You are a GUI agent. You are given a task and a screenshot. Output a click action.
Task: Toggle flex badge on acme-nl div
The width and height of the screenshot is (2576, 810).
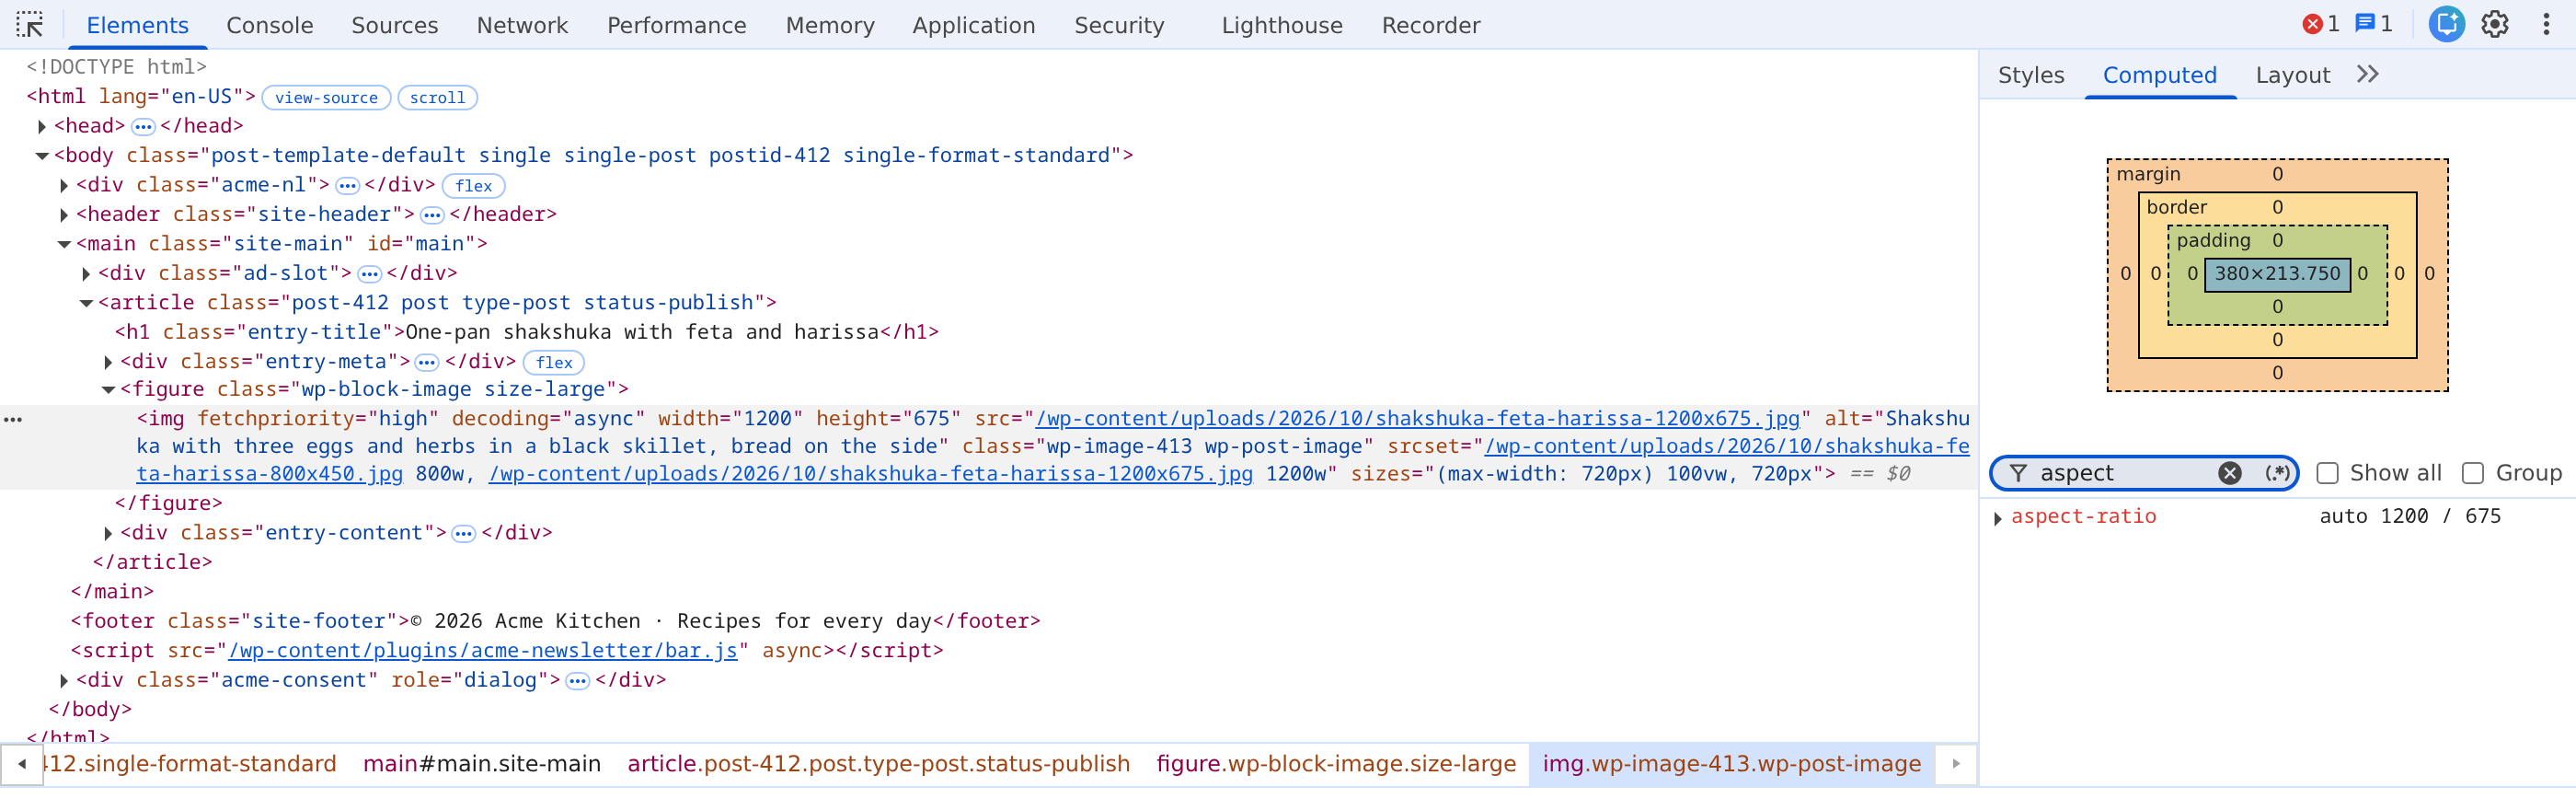(x=474, y=186)
